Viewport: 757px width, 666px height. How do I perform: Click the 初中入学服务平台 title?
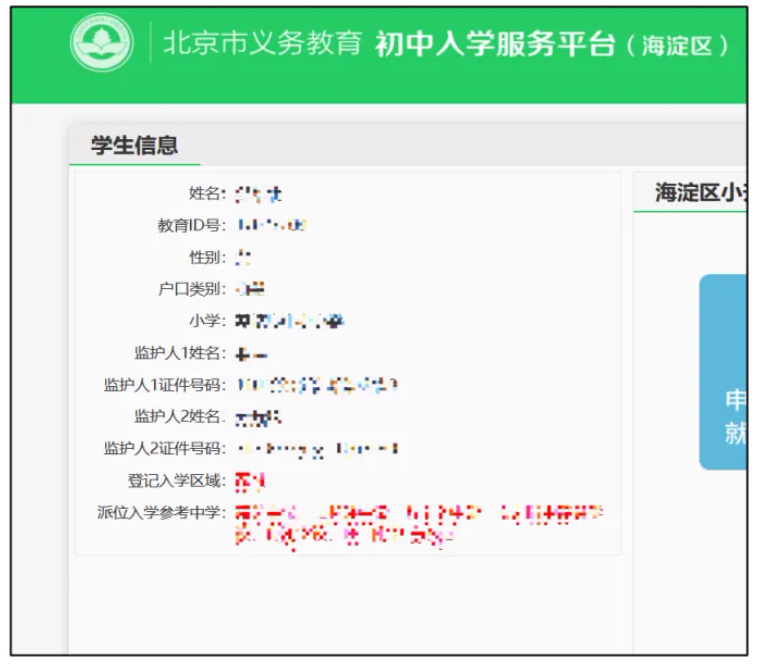coord(495,45)
